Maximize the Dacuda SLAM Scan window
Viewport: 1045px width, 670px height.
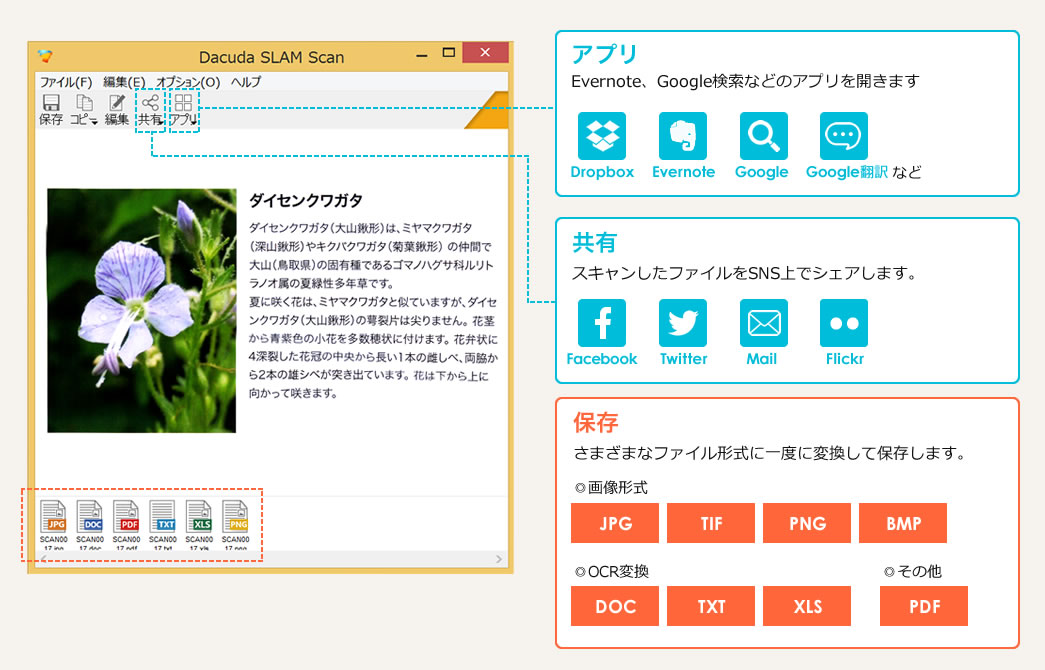449,53
